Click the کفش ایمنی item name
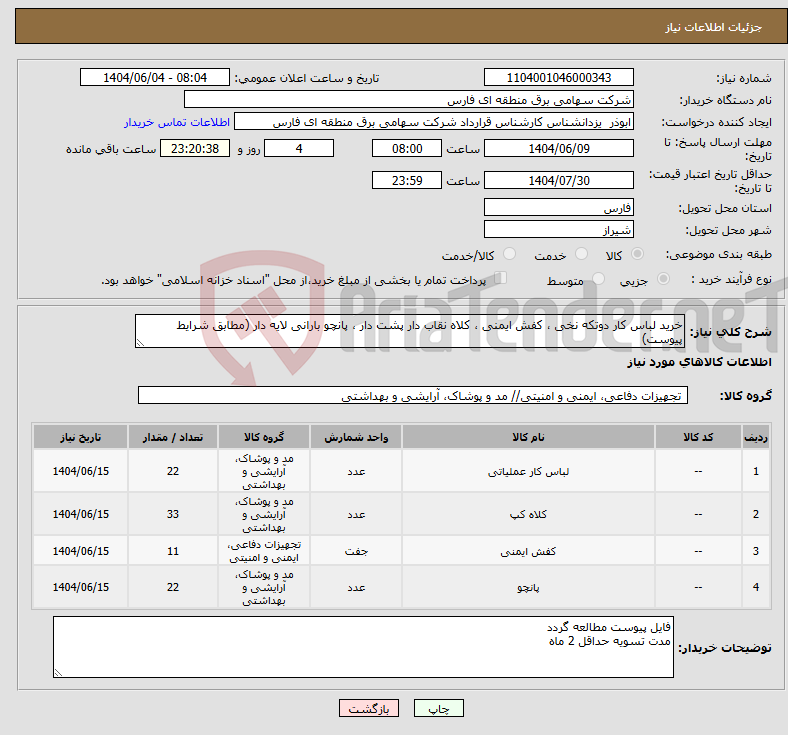Image resolution: width=788 pixels, height=735 pixels. point(528,551)
